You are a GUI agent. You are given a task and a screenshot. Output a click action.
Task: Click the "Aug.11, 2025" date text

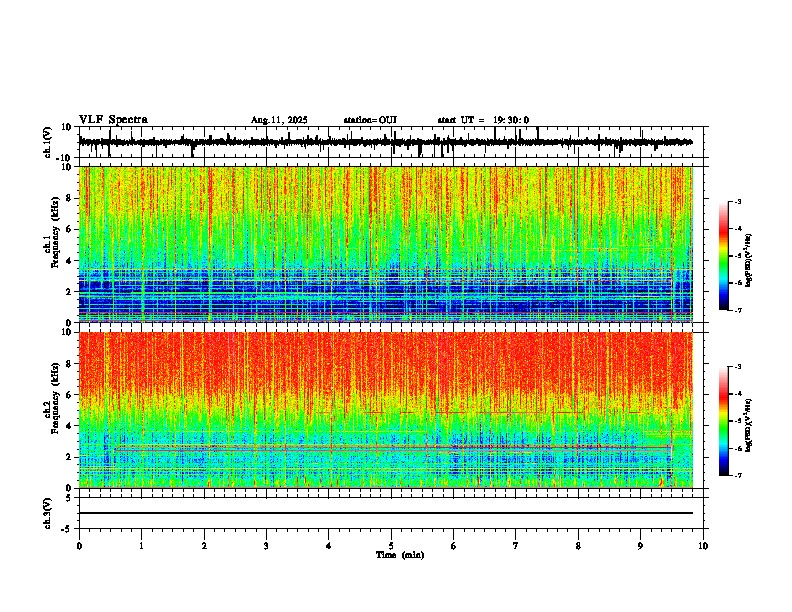pyautogui.click(x=279, y=120)
